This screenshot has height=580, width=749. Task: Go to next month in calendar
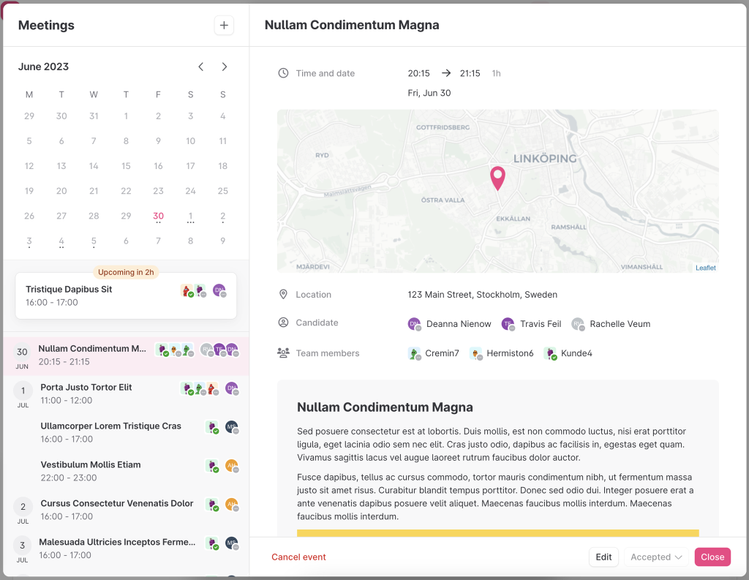224,67
